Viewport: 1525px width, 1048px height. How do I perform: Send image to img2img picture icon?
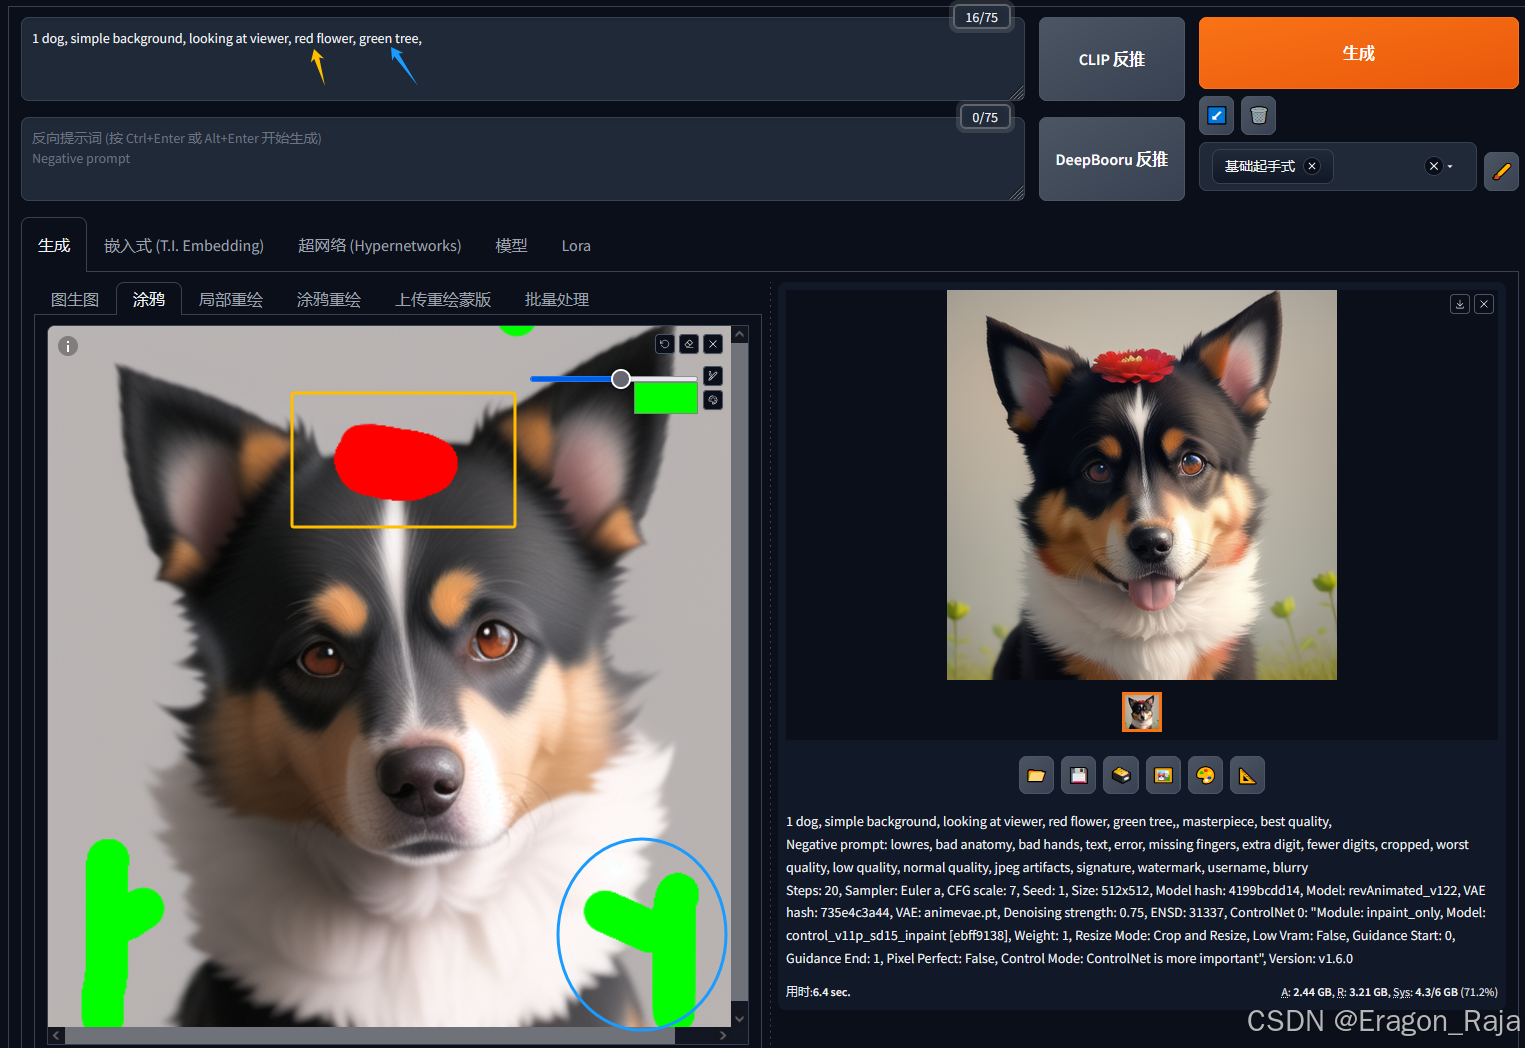coord(1163,775)
